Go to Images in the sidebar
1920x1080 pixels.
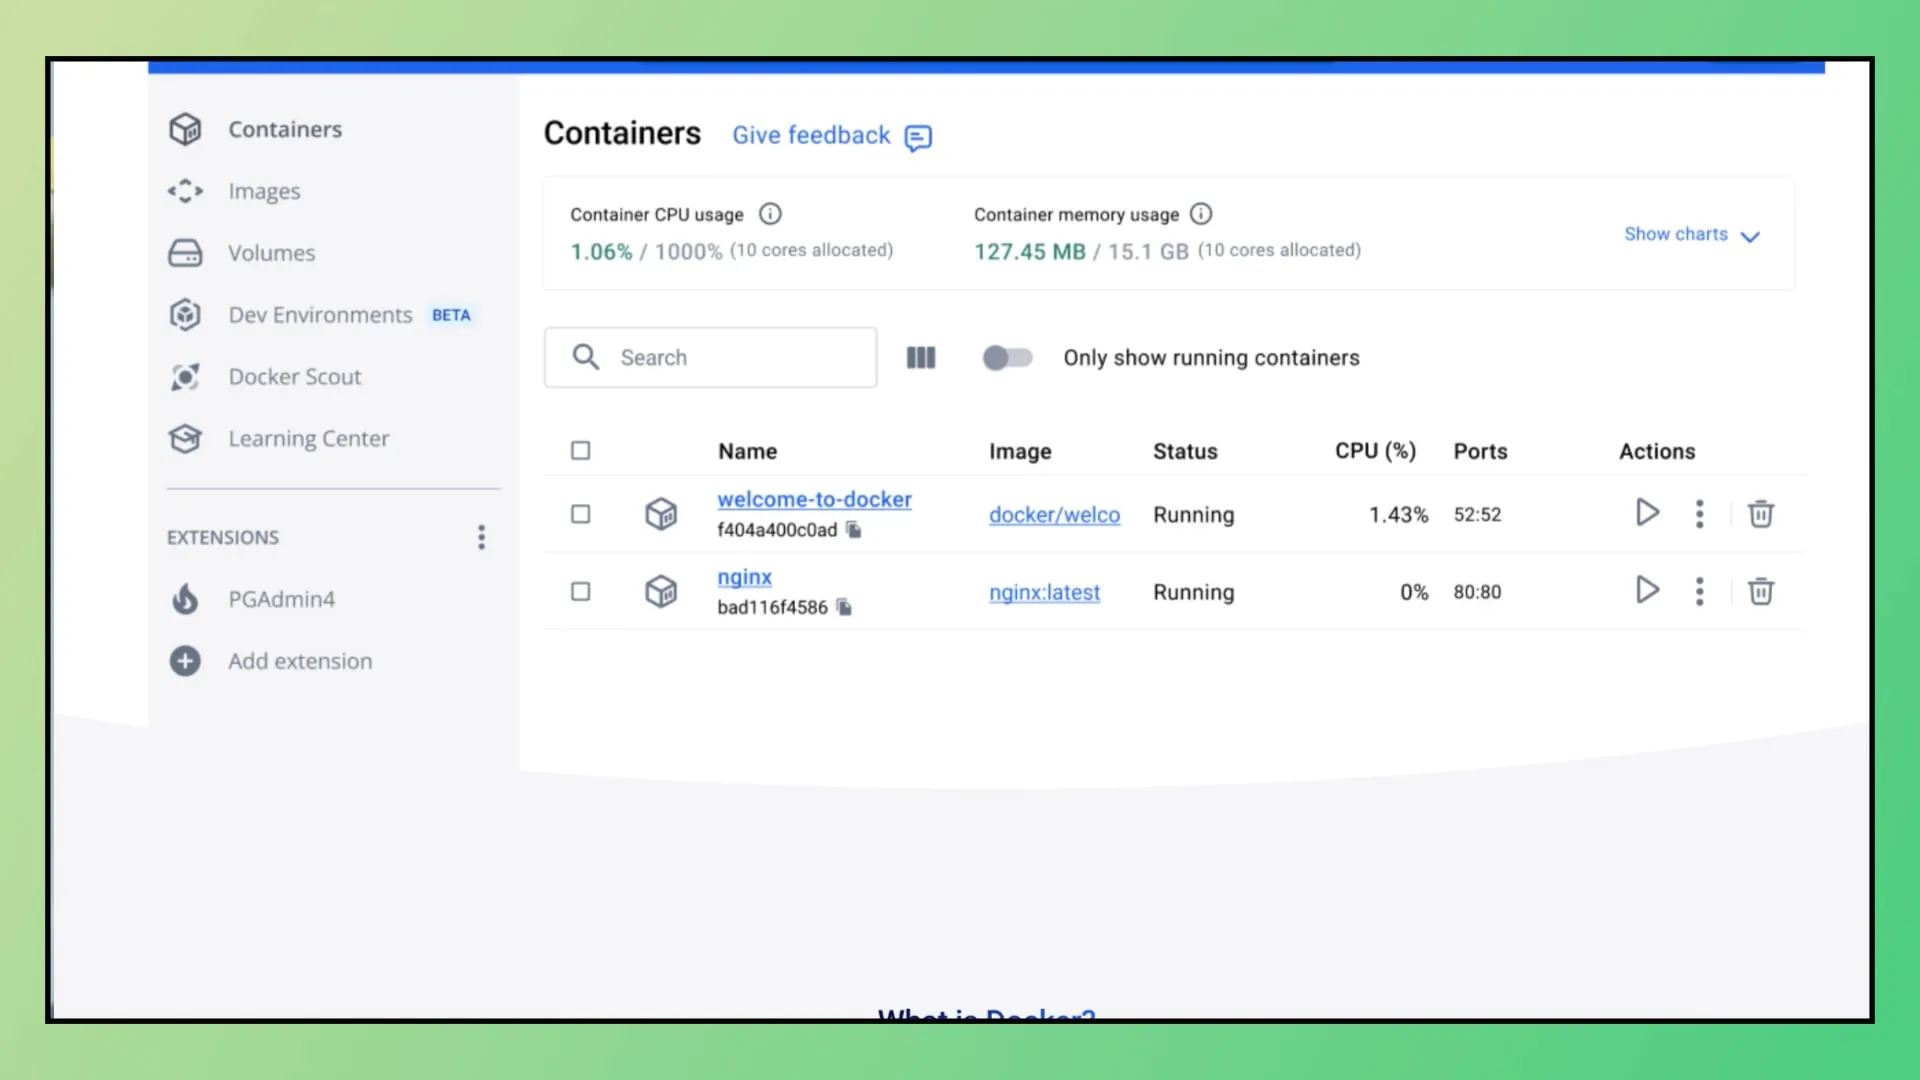click(x=264, y=191)
